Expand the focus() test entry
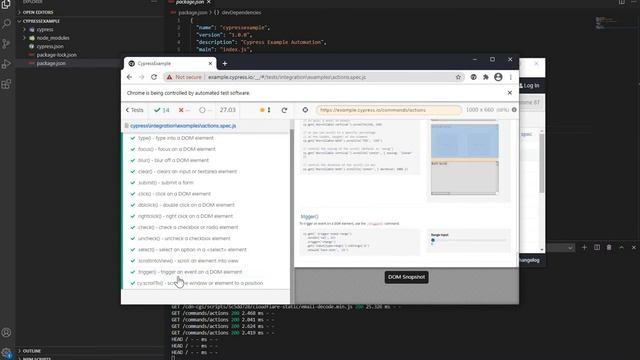 (177, 149)
